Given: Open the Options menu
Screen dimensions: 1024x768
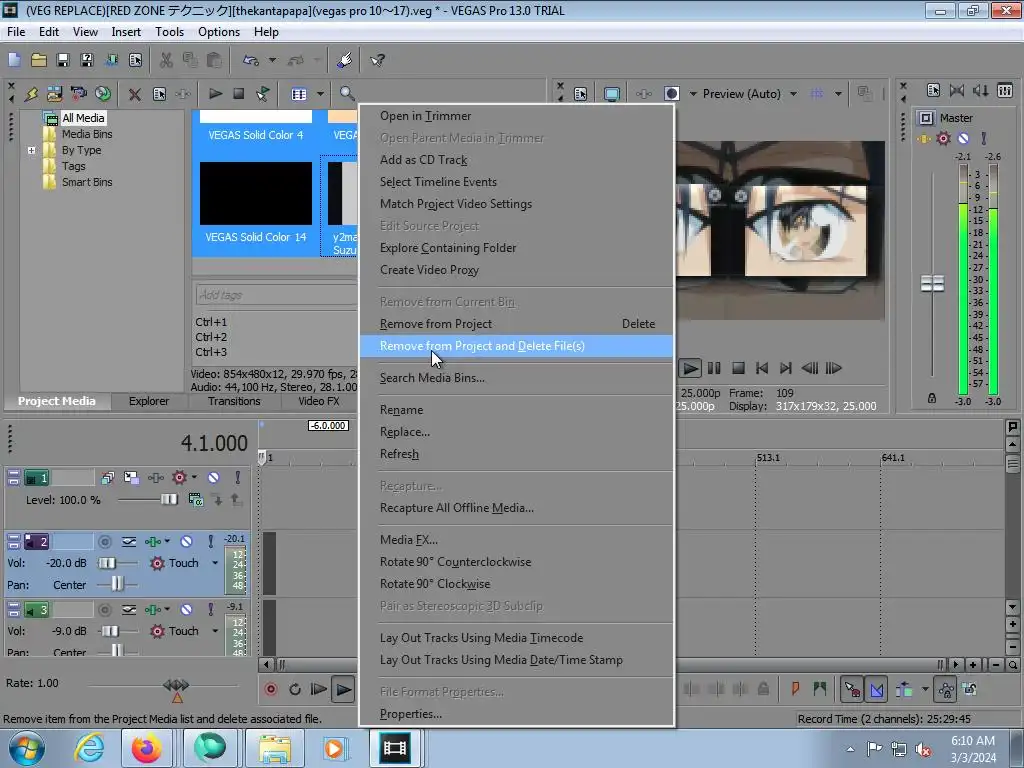Looking at the screenshot, I should [219, 32].
